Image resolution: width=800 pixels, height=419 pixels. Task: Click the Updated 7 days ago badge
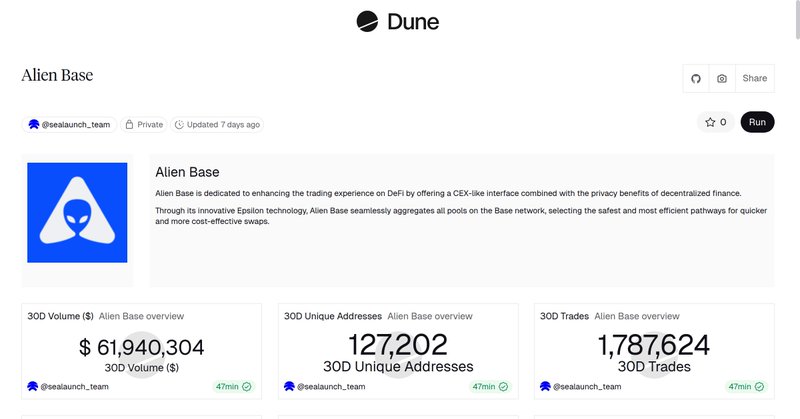pyautogui.click(x=217, y=125)
